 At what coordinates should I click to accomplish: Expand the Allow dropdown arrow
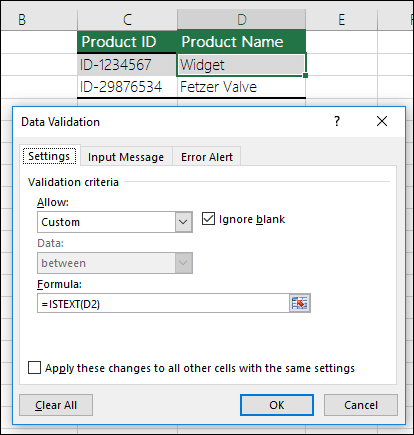point(184,222)
